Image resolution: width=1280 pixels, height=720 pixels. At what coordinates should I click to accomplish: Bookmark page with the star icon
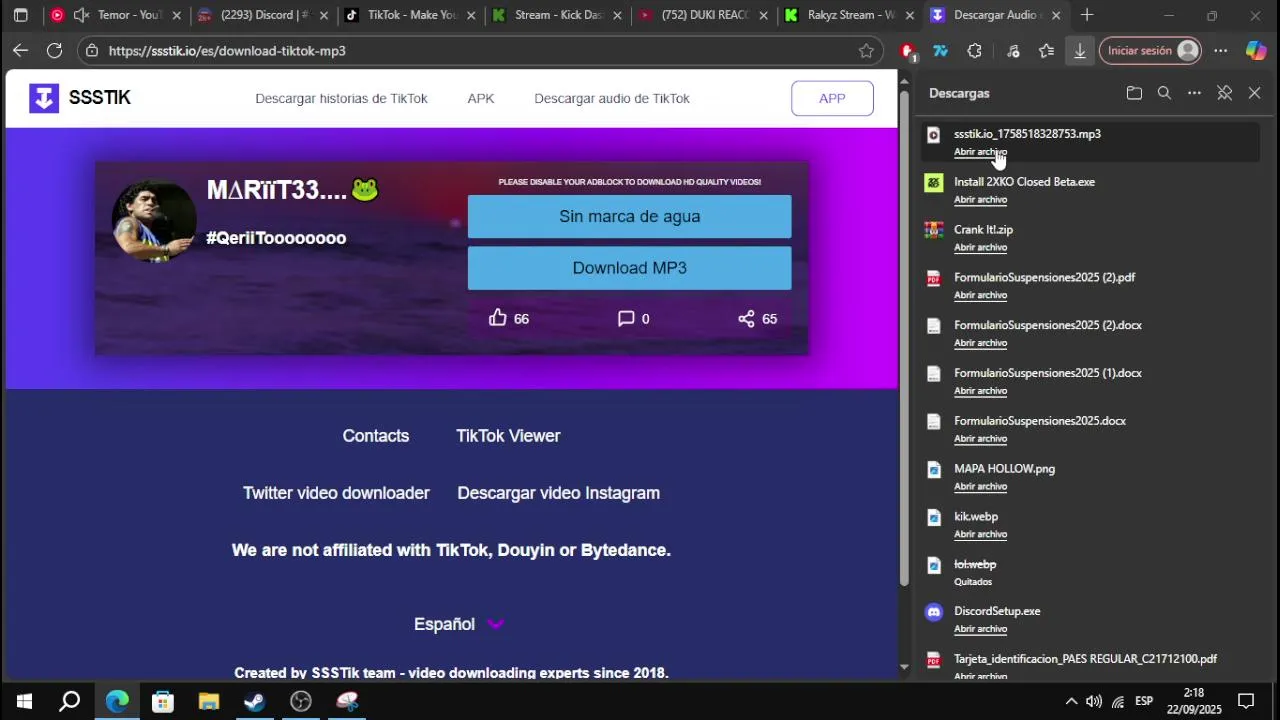tap(866, 50)
